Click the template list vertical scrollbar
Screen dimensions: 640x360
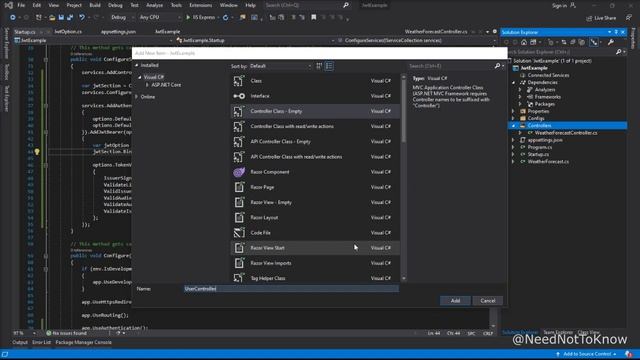click(404, 178)
